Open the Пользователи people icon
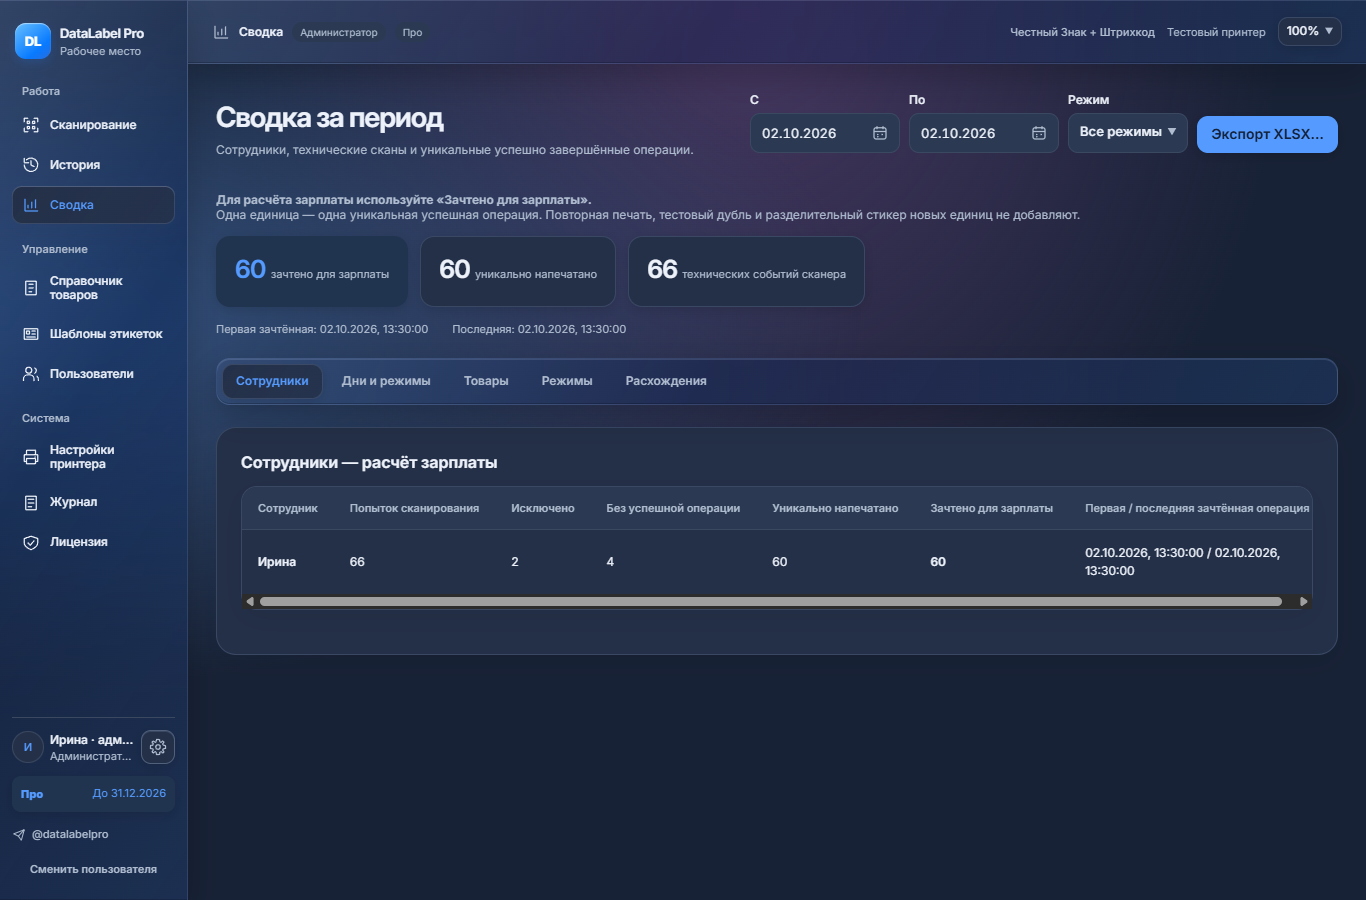 click(31, 374)
